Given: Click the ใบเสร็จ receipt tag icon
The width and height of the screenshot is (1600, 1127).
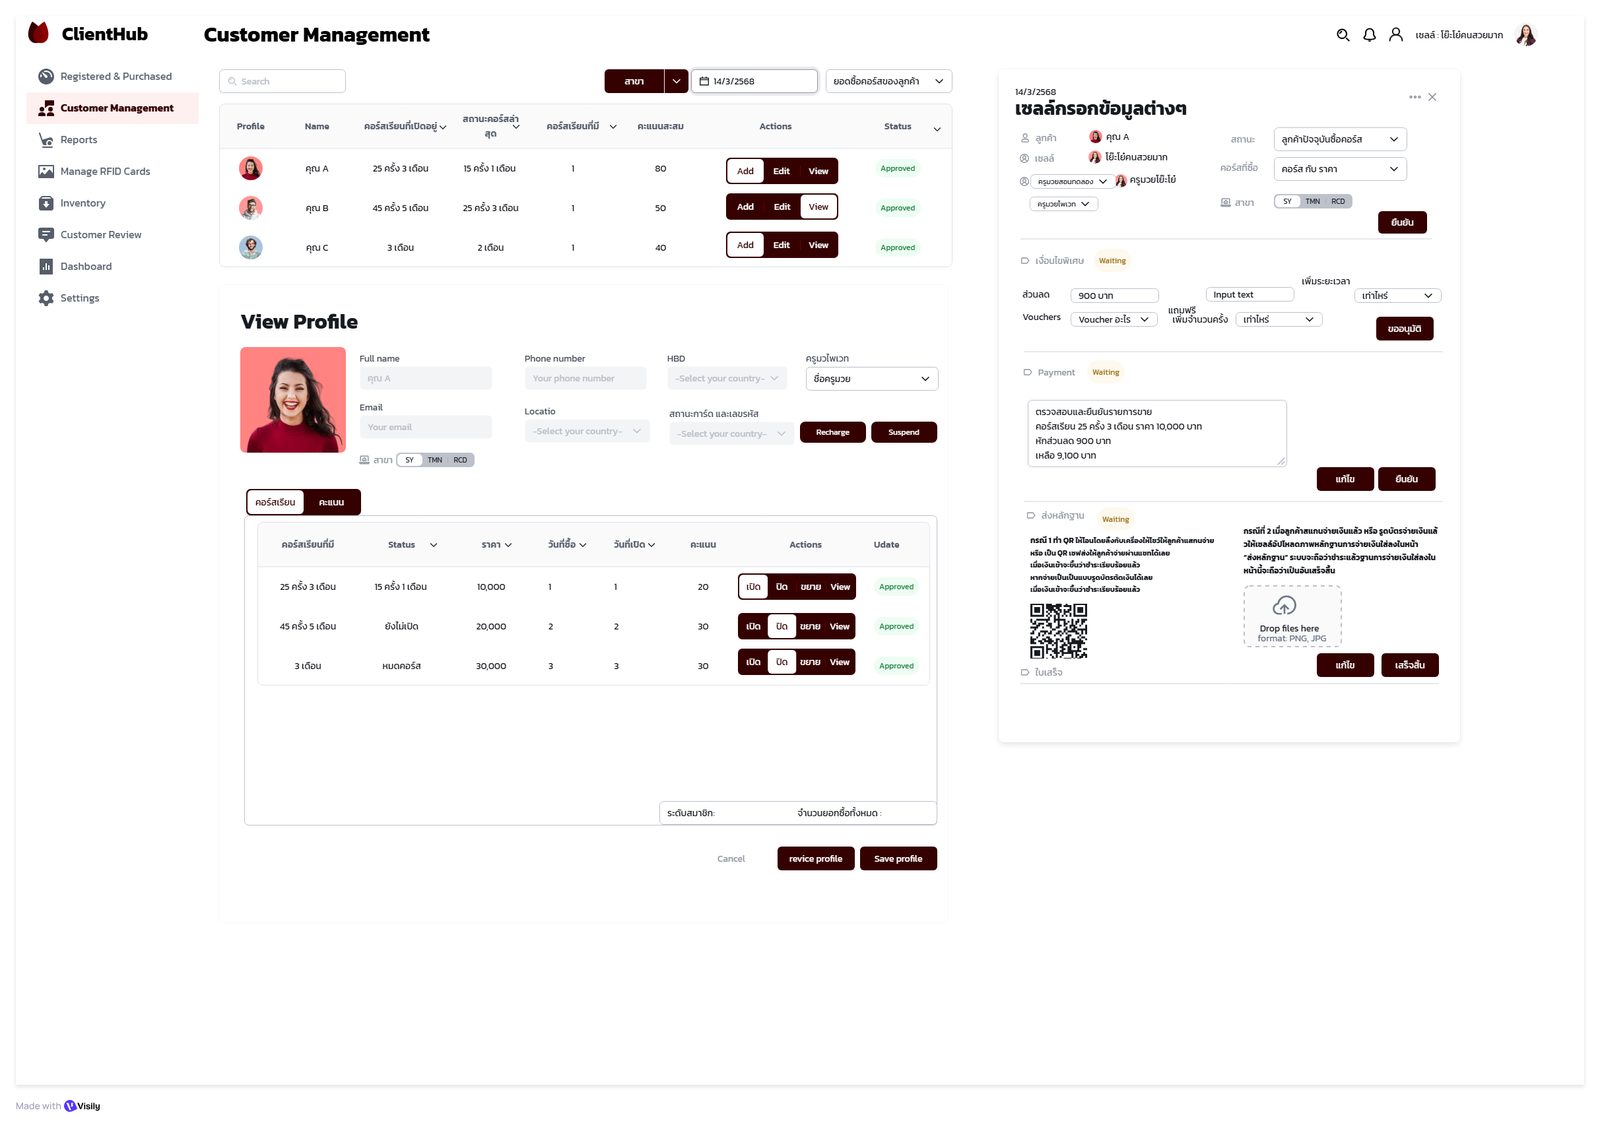Looking at the screenshot, I should coord(1025,672).
